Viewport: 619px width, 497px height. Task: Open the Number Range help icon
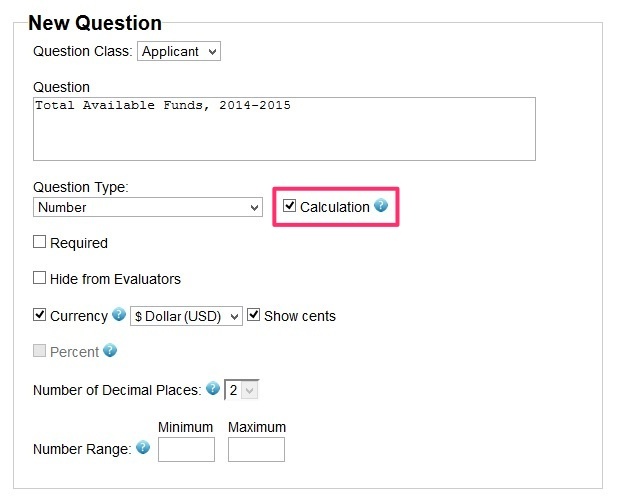pos(143,447)
